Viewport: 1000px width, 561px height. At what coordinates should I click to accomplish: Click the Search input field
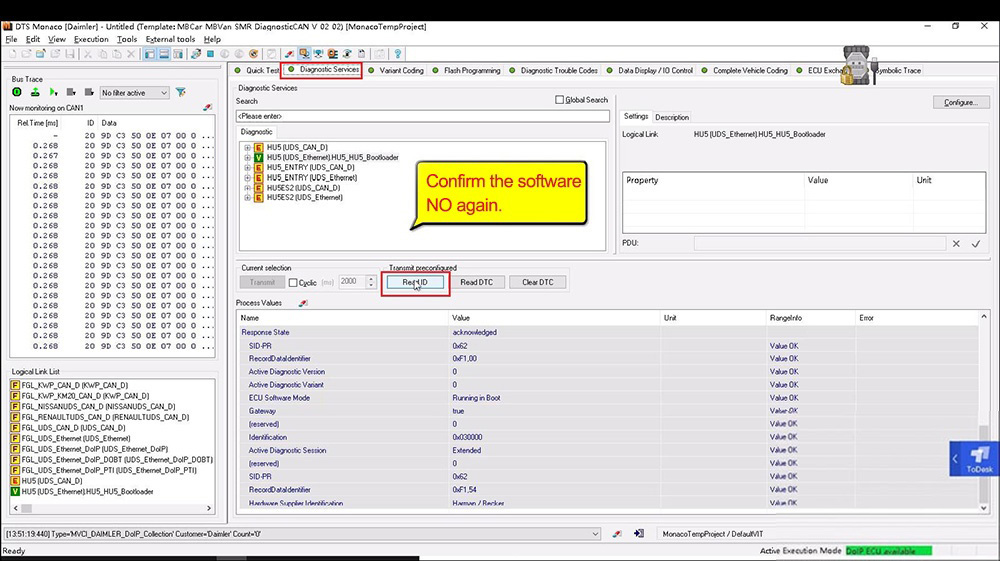[422, 116]
